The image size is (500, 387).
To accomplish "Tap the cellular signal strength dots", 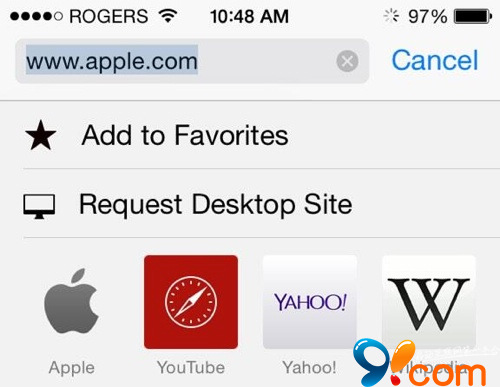I will [x=36, y=16].
